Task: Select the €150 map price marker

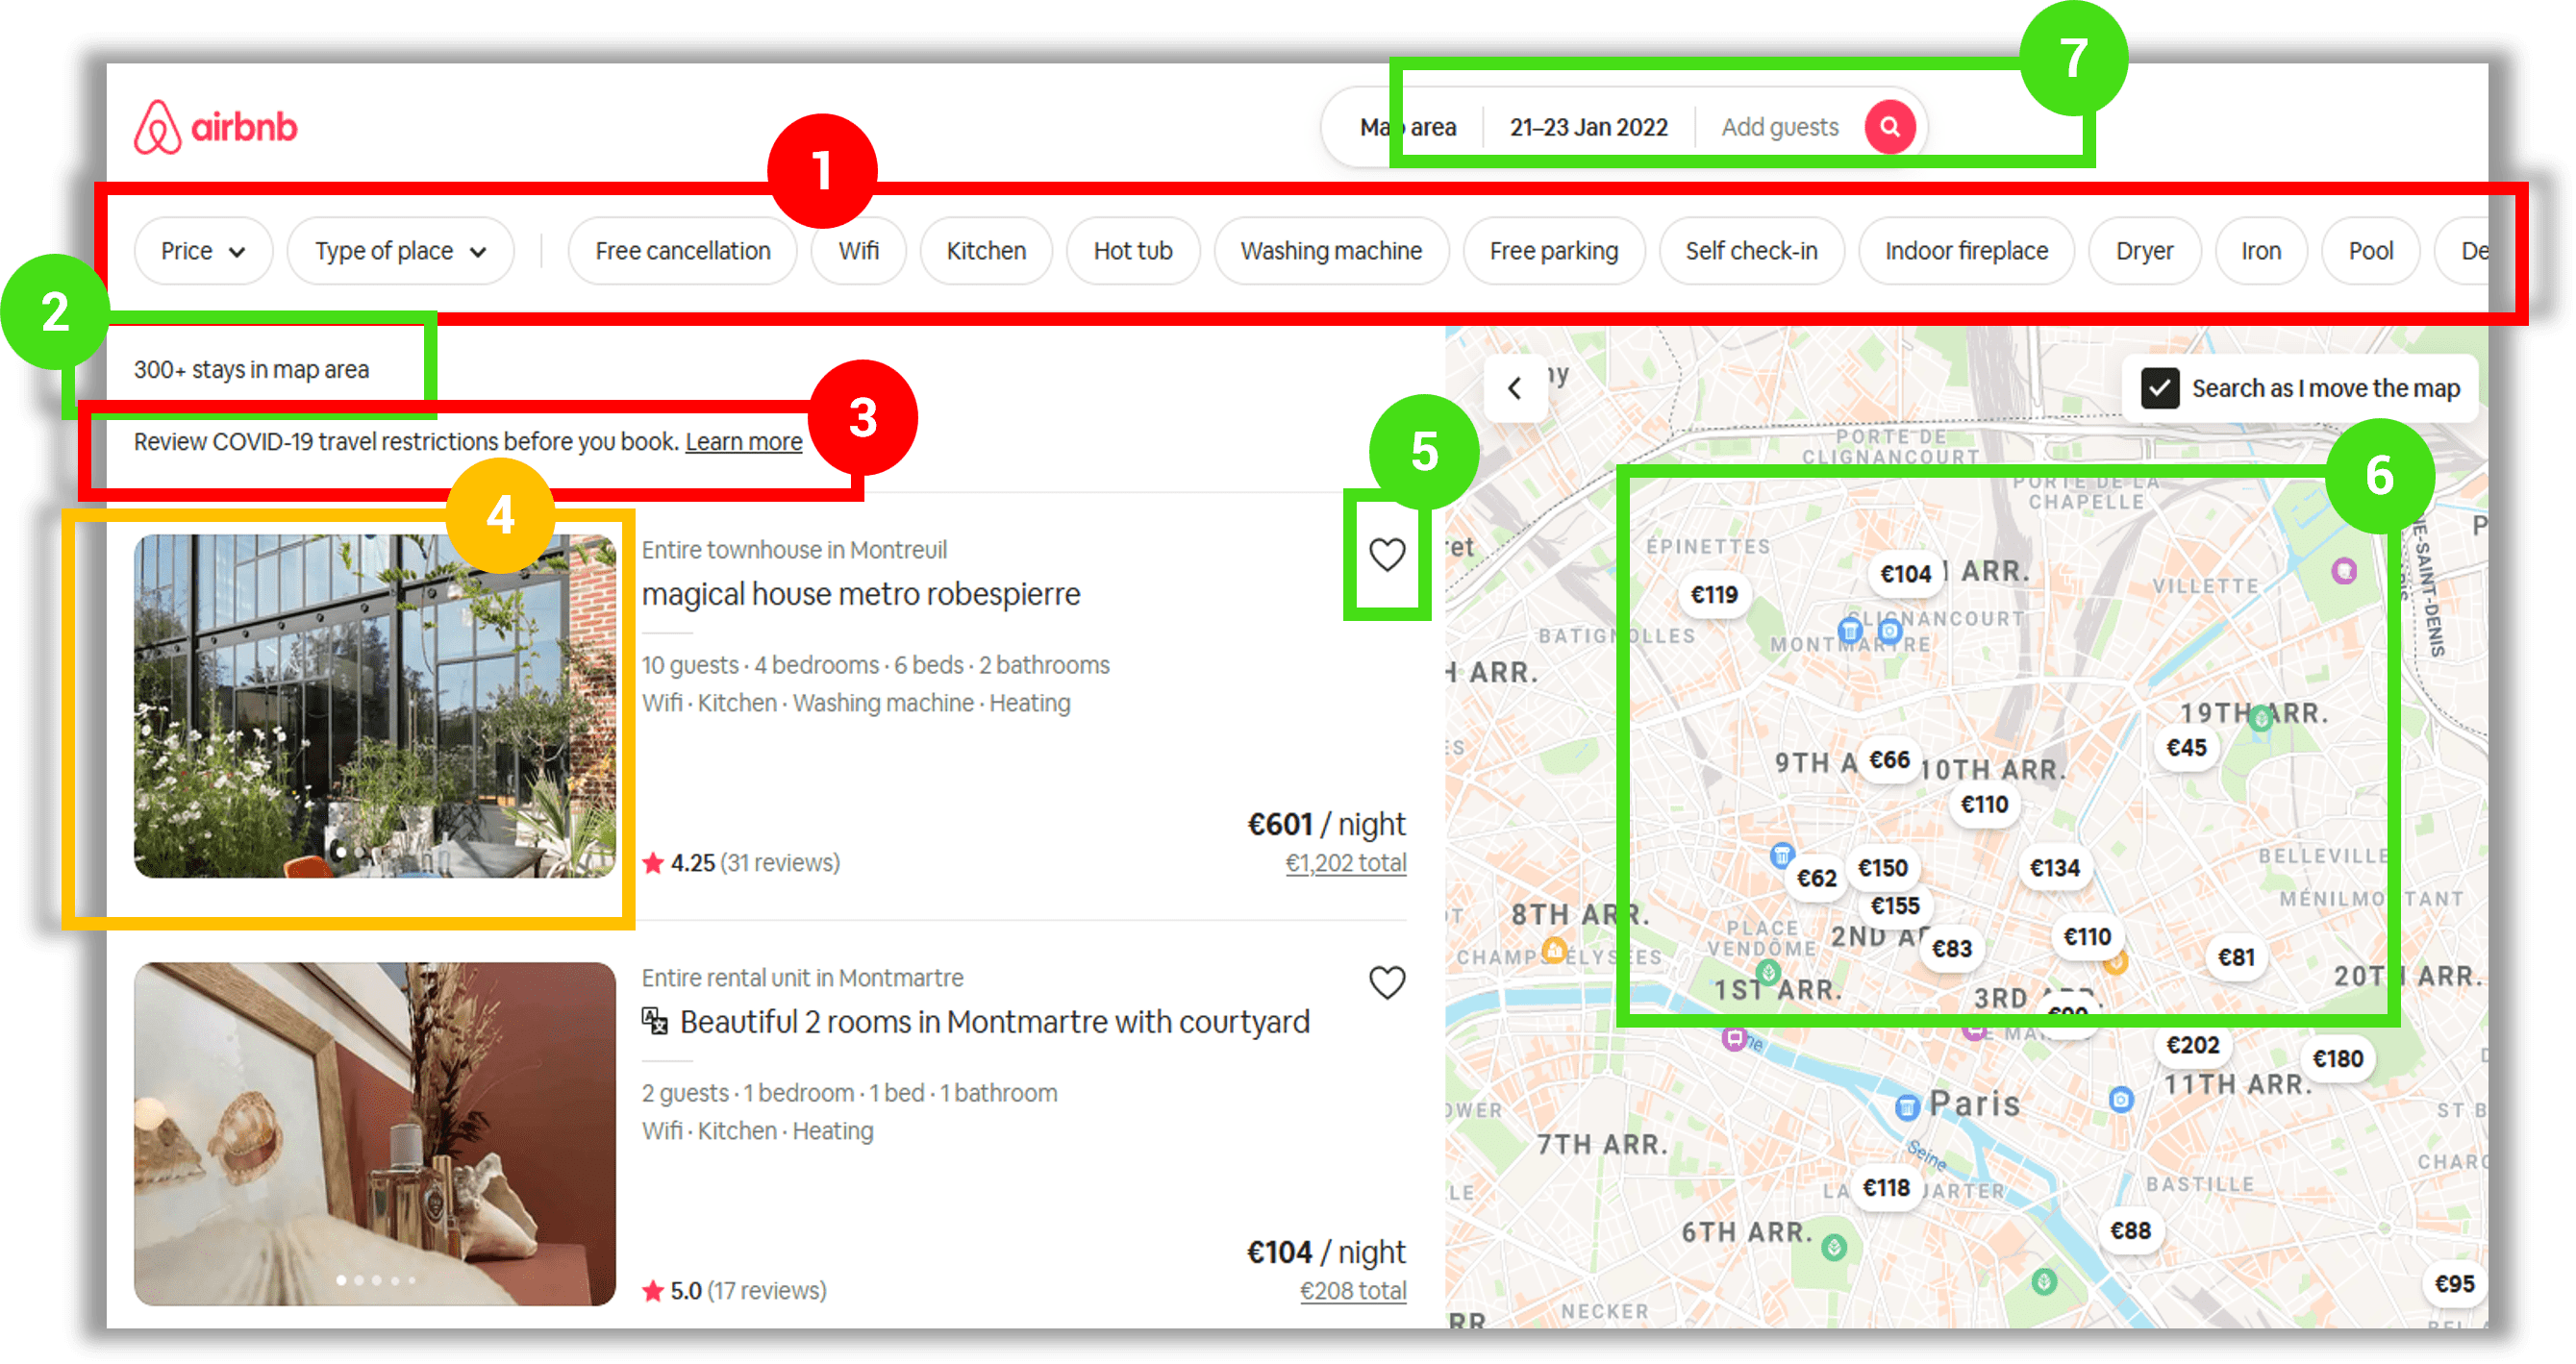Action: click(1883, 868)
